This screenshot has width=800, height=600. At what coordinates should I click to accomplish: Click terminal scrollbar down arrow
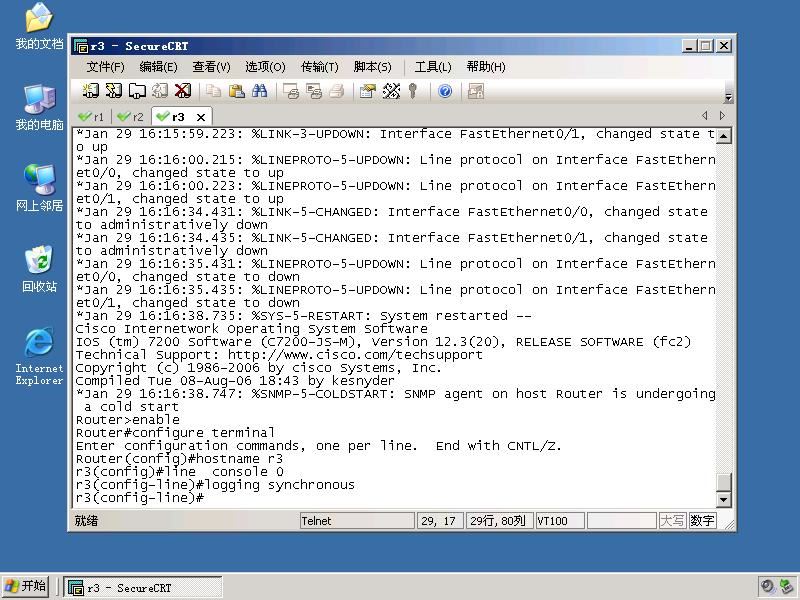point(724,499)
